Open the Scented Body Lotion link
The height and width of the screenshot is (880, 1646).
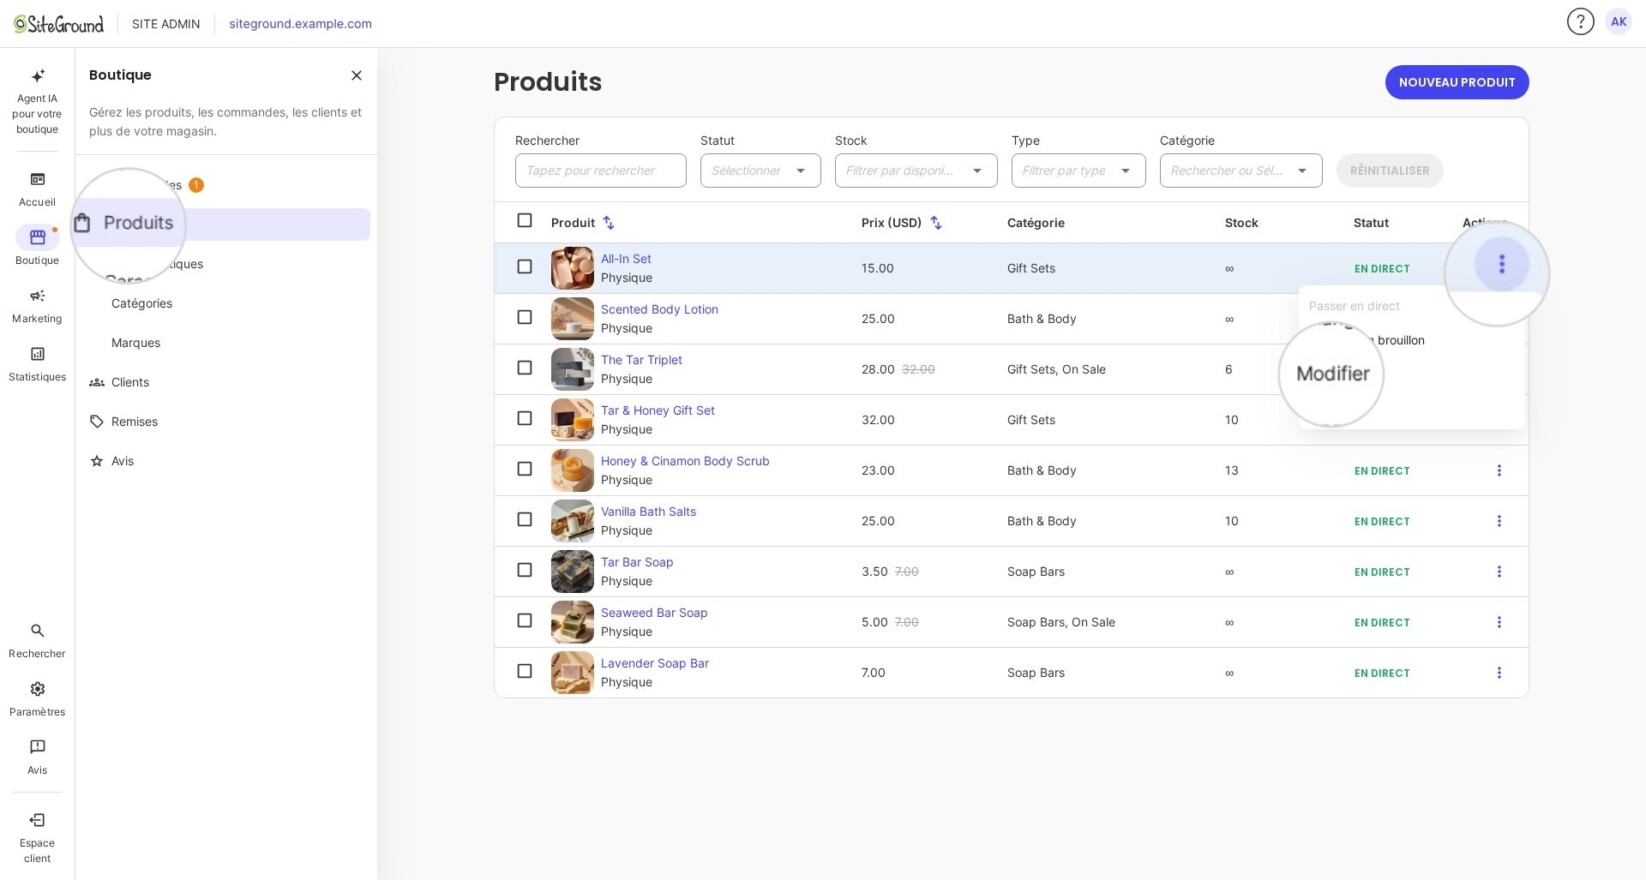click(x=659, y=310)
